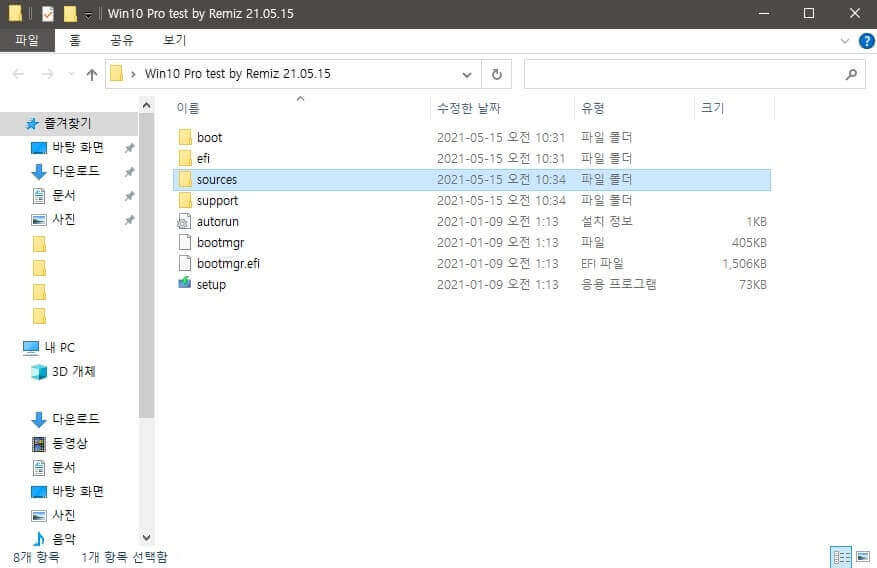This screenshot has width=877, height=568.
Task: Open pinned 사진 under quick access
Action: pyautogui.click(x=63, y=219)
